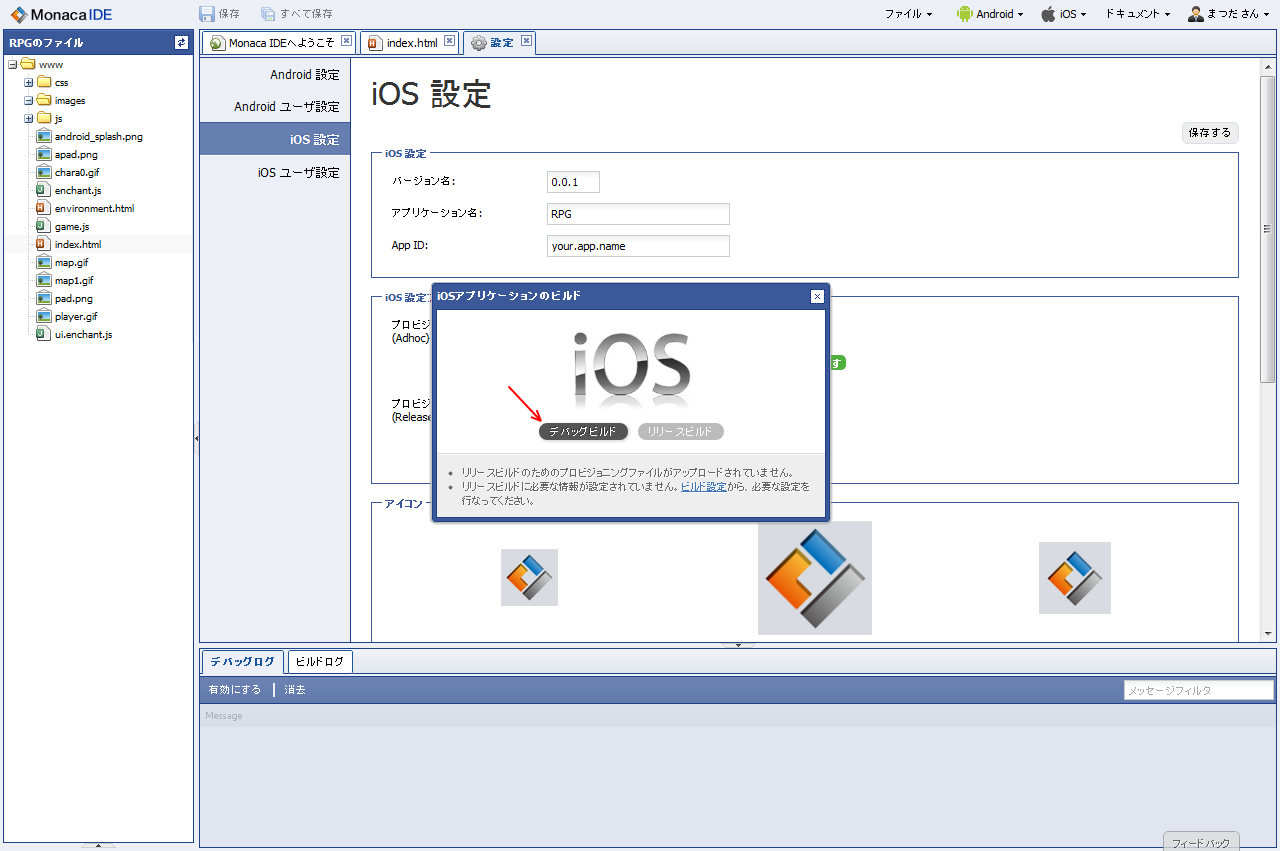Click the save disk icon in toolbar
Screen dimensions: 1280x851
tap(207, 14)
